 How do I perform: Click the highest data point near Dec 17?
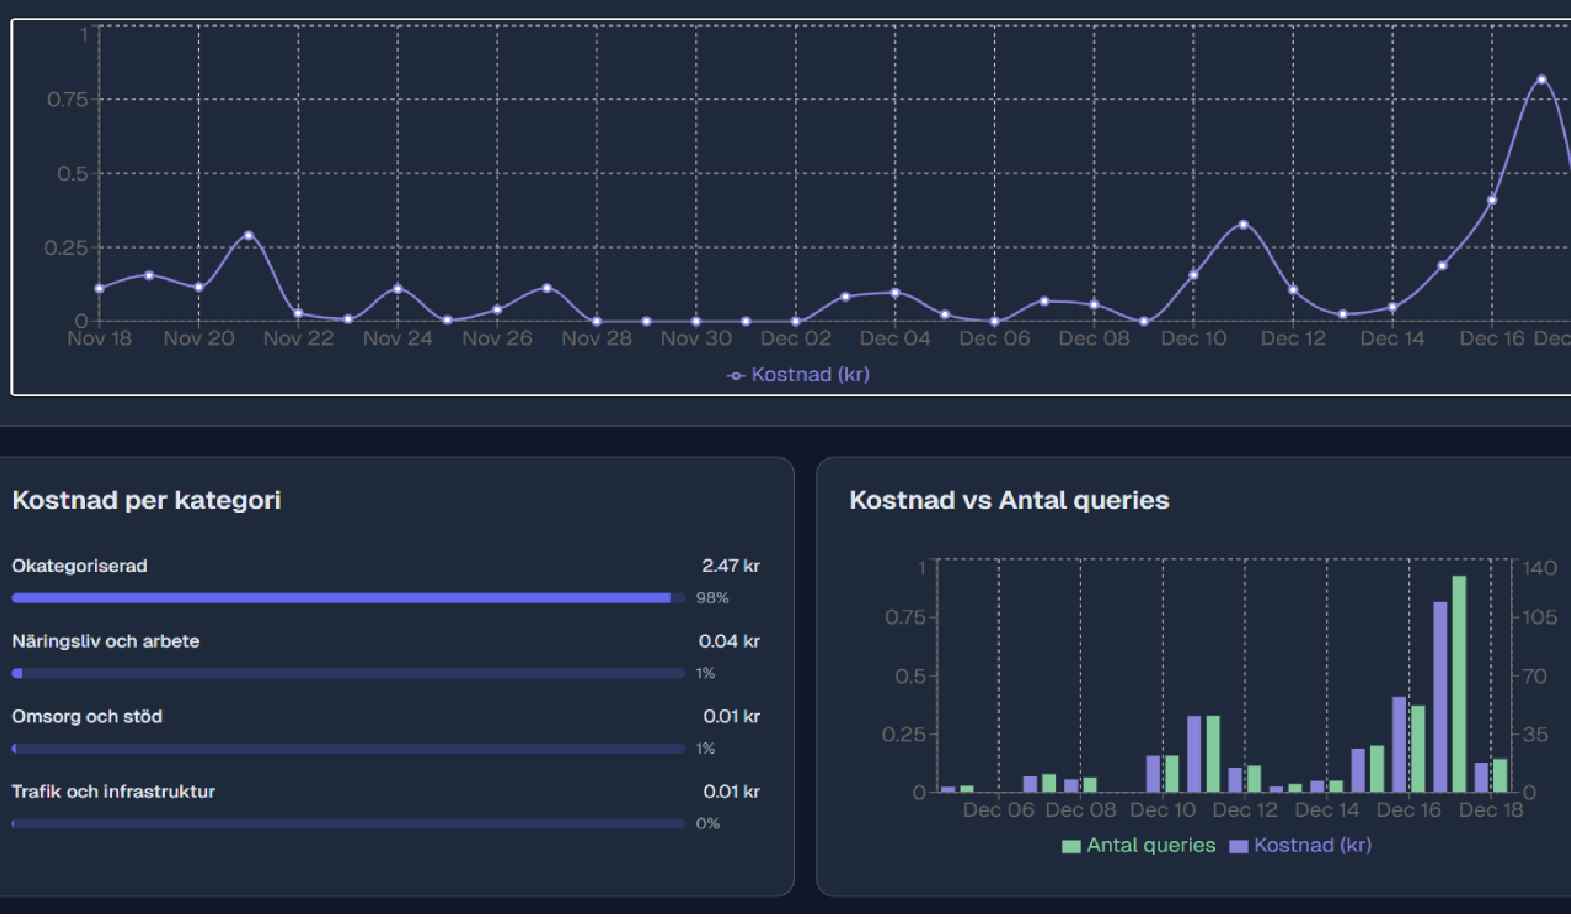pyautogui.click(x=1541, y=80)
